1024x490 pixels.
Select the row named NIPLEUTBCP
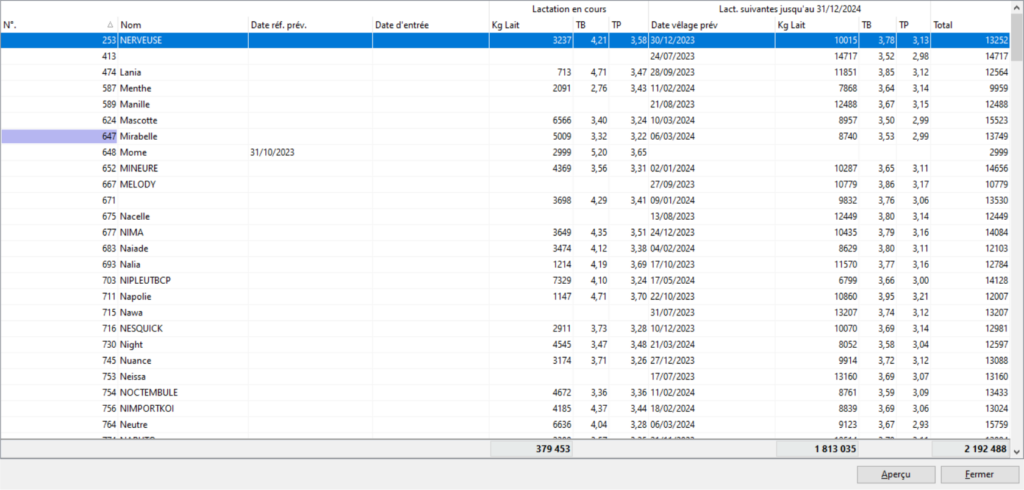pyautogui.click(x=506, y=280)
